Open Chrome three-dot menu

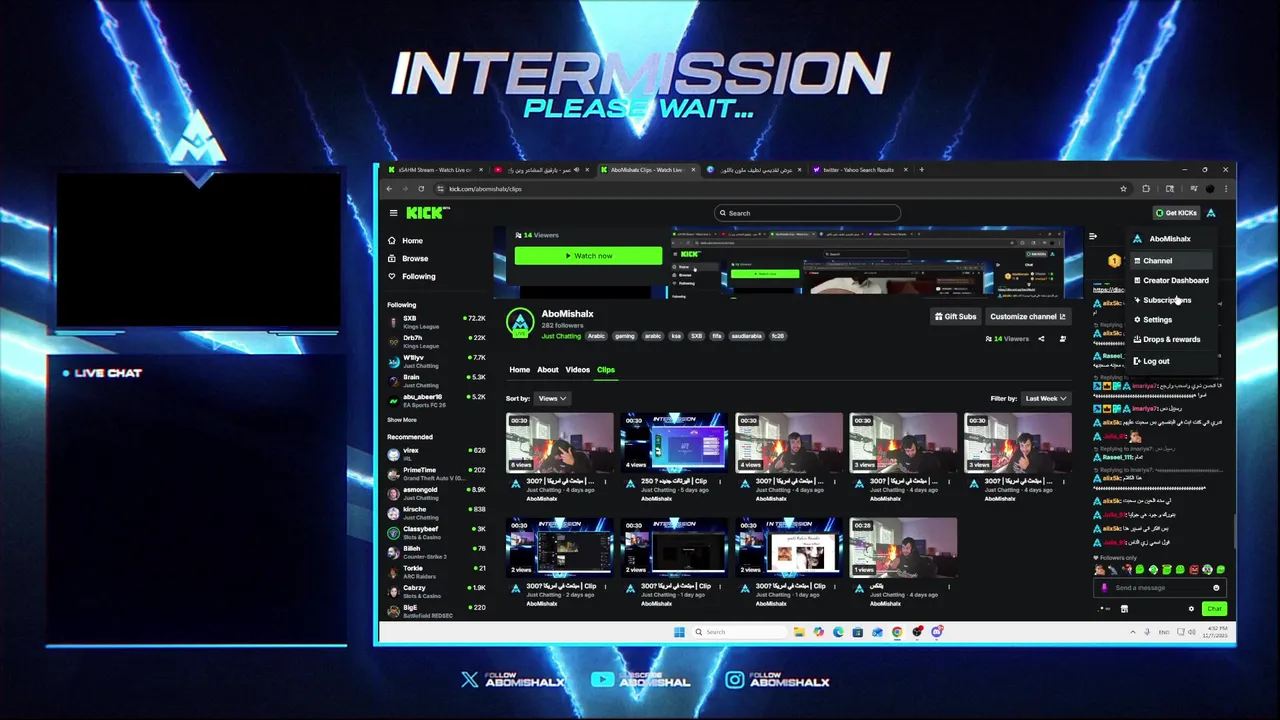tap(1226, 189)
